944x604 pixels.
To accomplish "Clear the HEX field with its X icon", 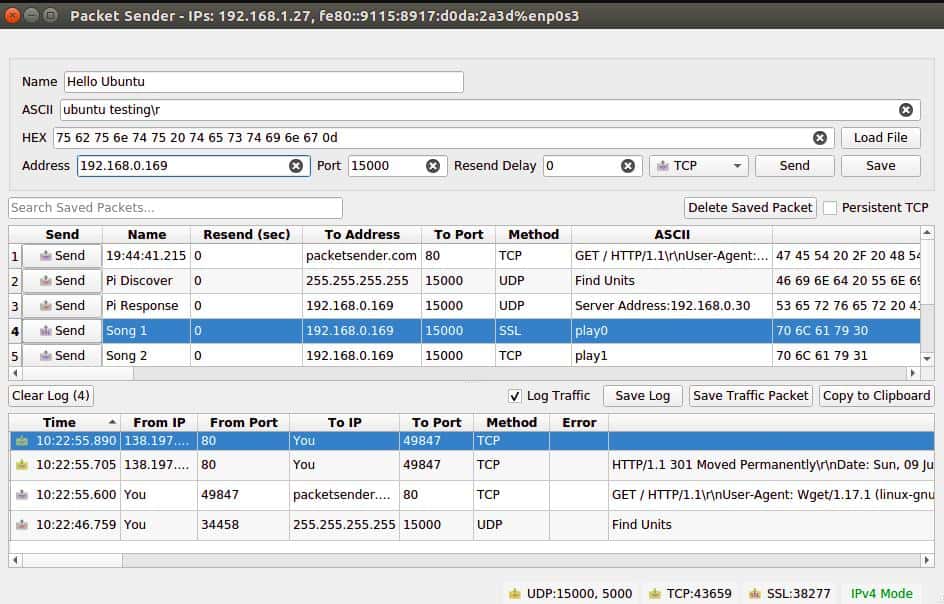I will (819, 138).
